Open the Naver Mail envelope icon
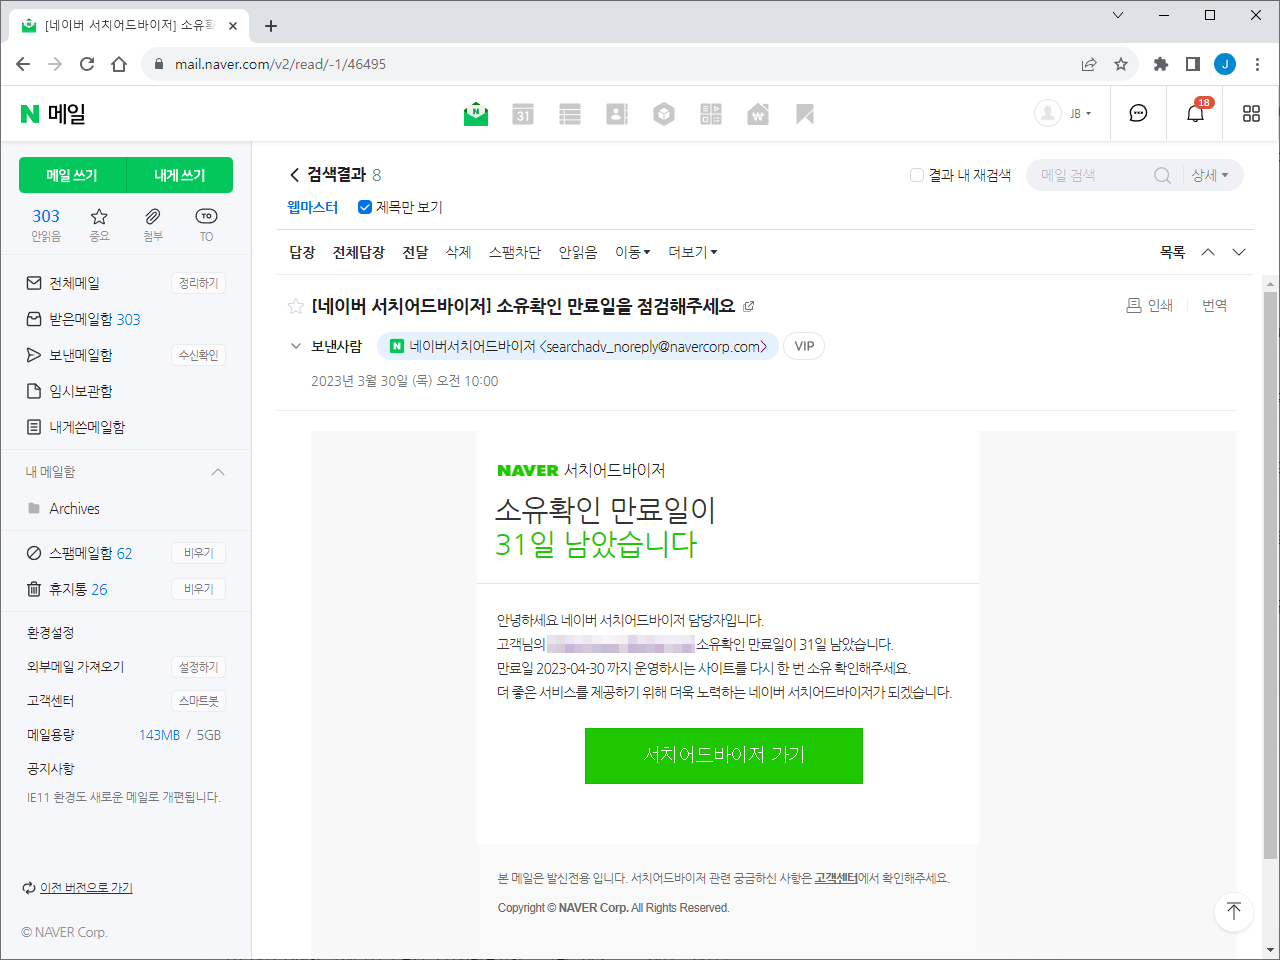 click(x=476, y=114)
